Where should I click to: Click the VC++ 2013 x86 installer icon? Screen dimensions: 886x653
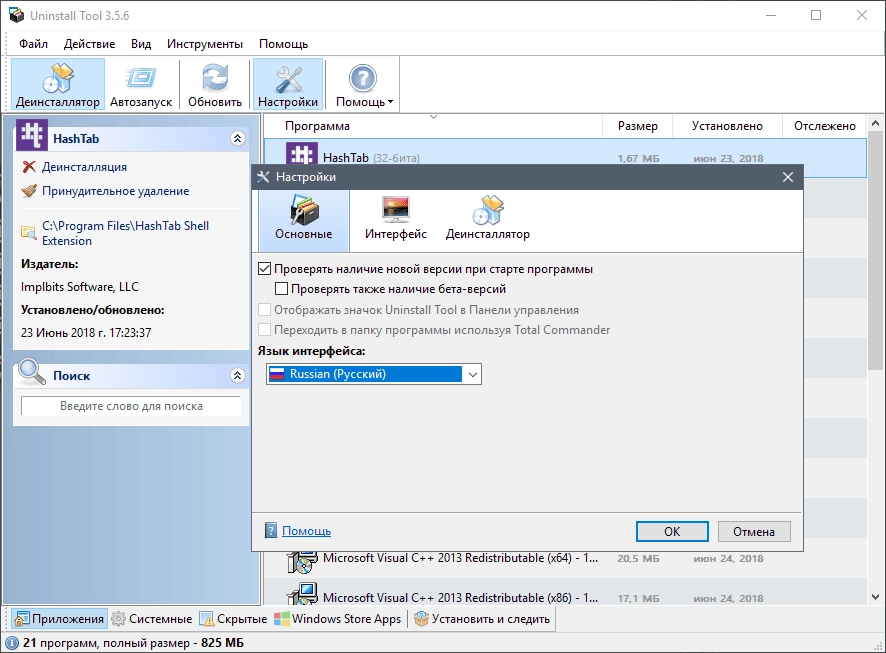[x=302, y=593]
